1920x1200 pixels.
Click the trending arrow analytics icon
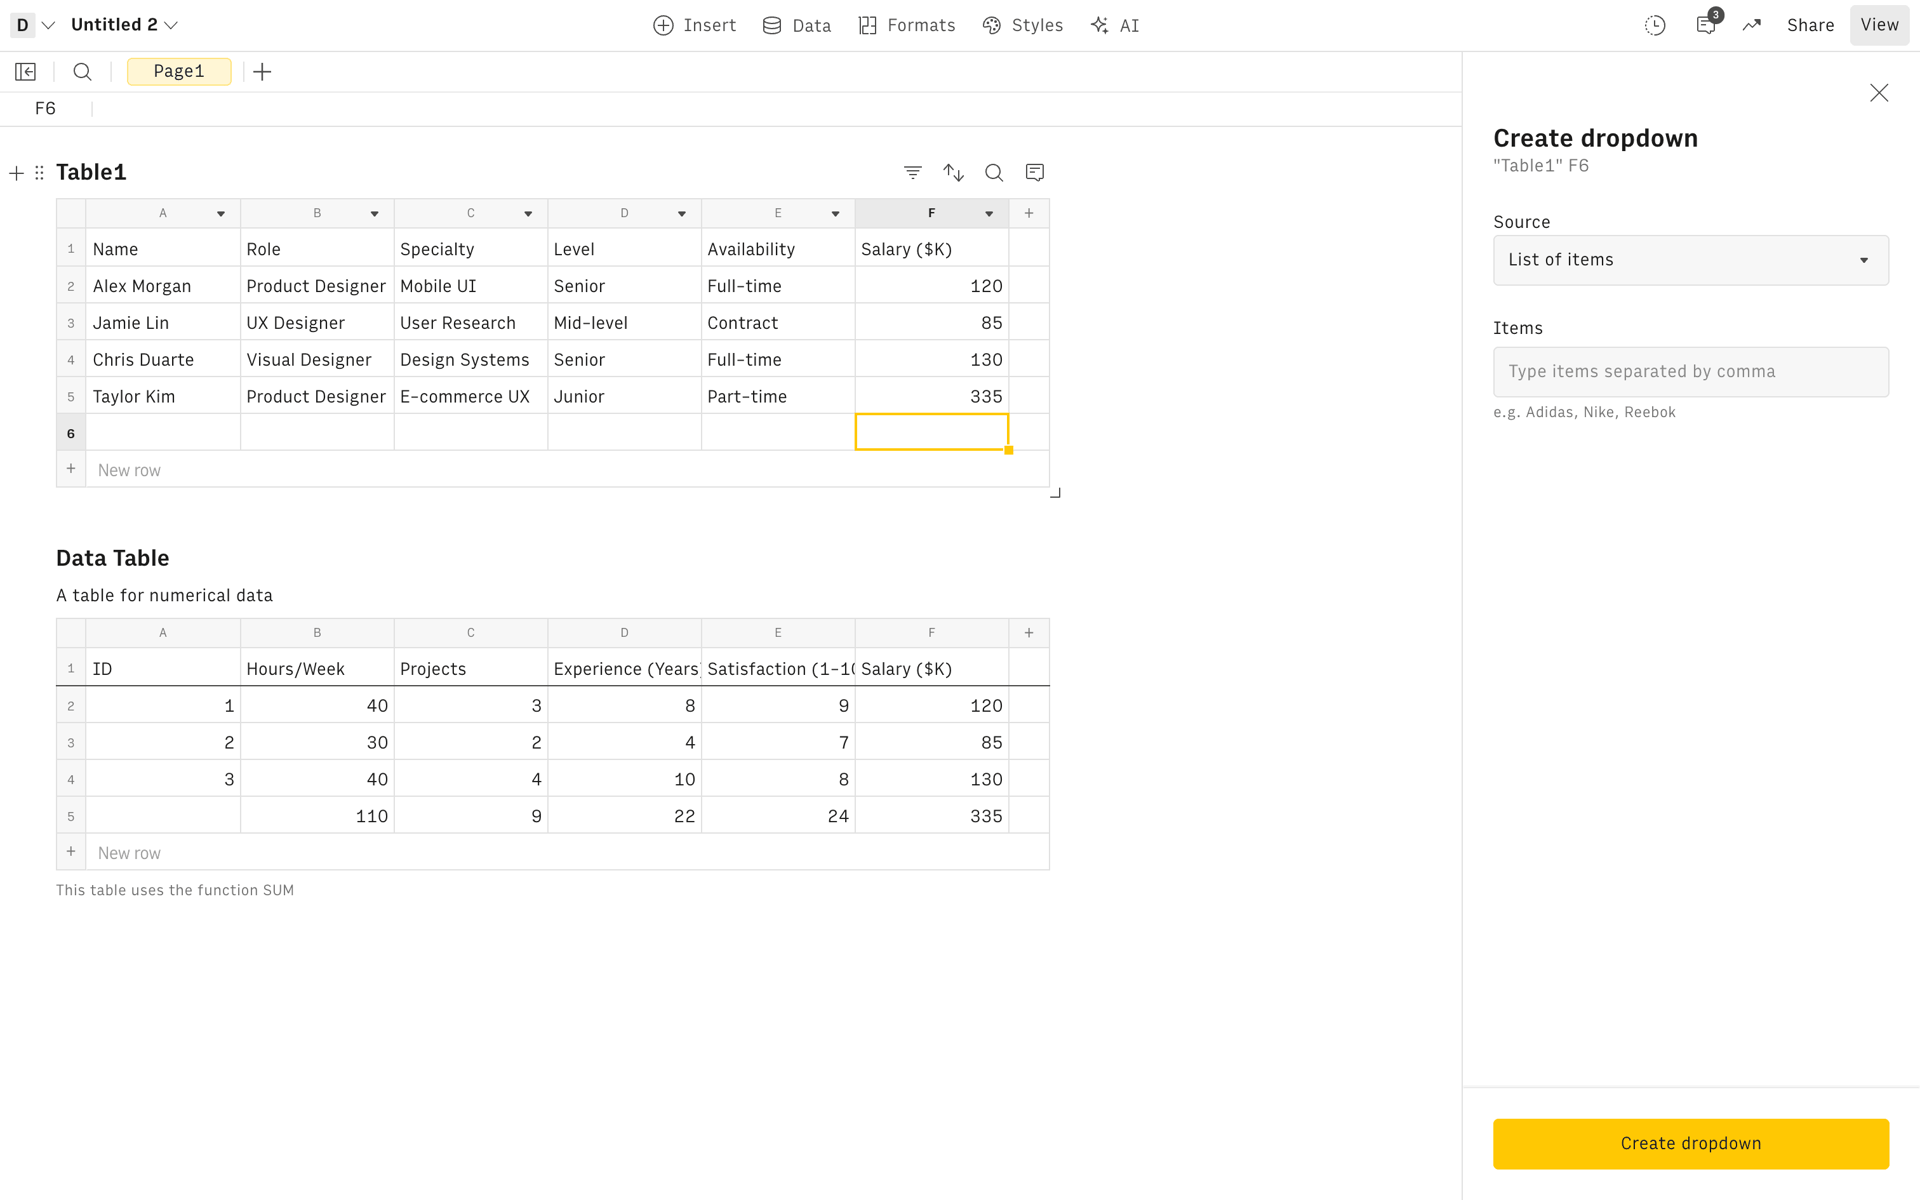coord(1752,26)
